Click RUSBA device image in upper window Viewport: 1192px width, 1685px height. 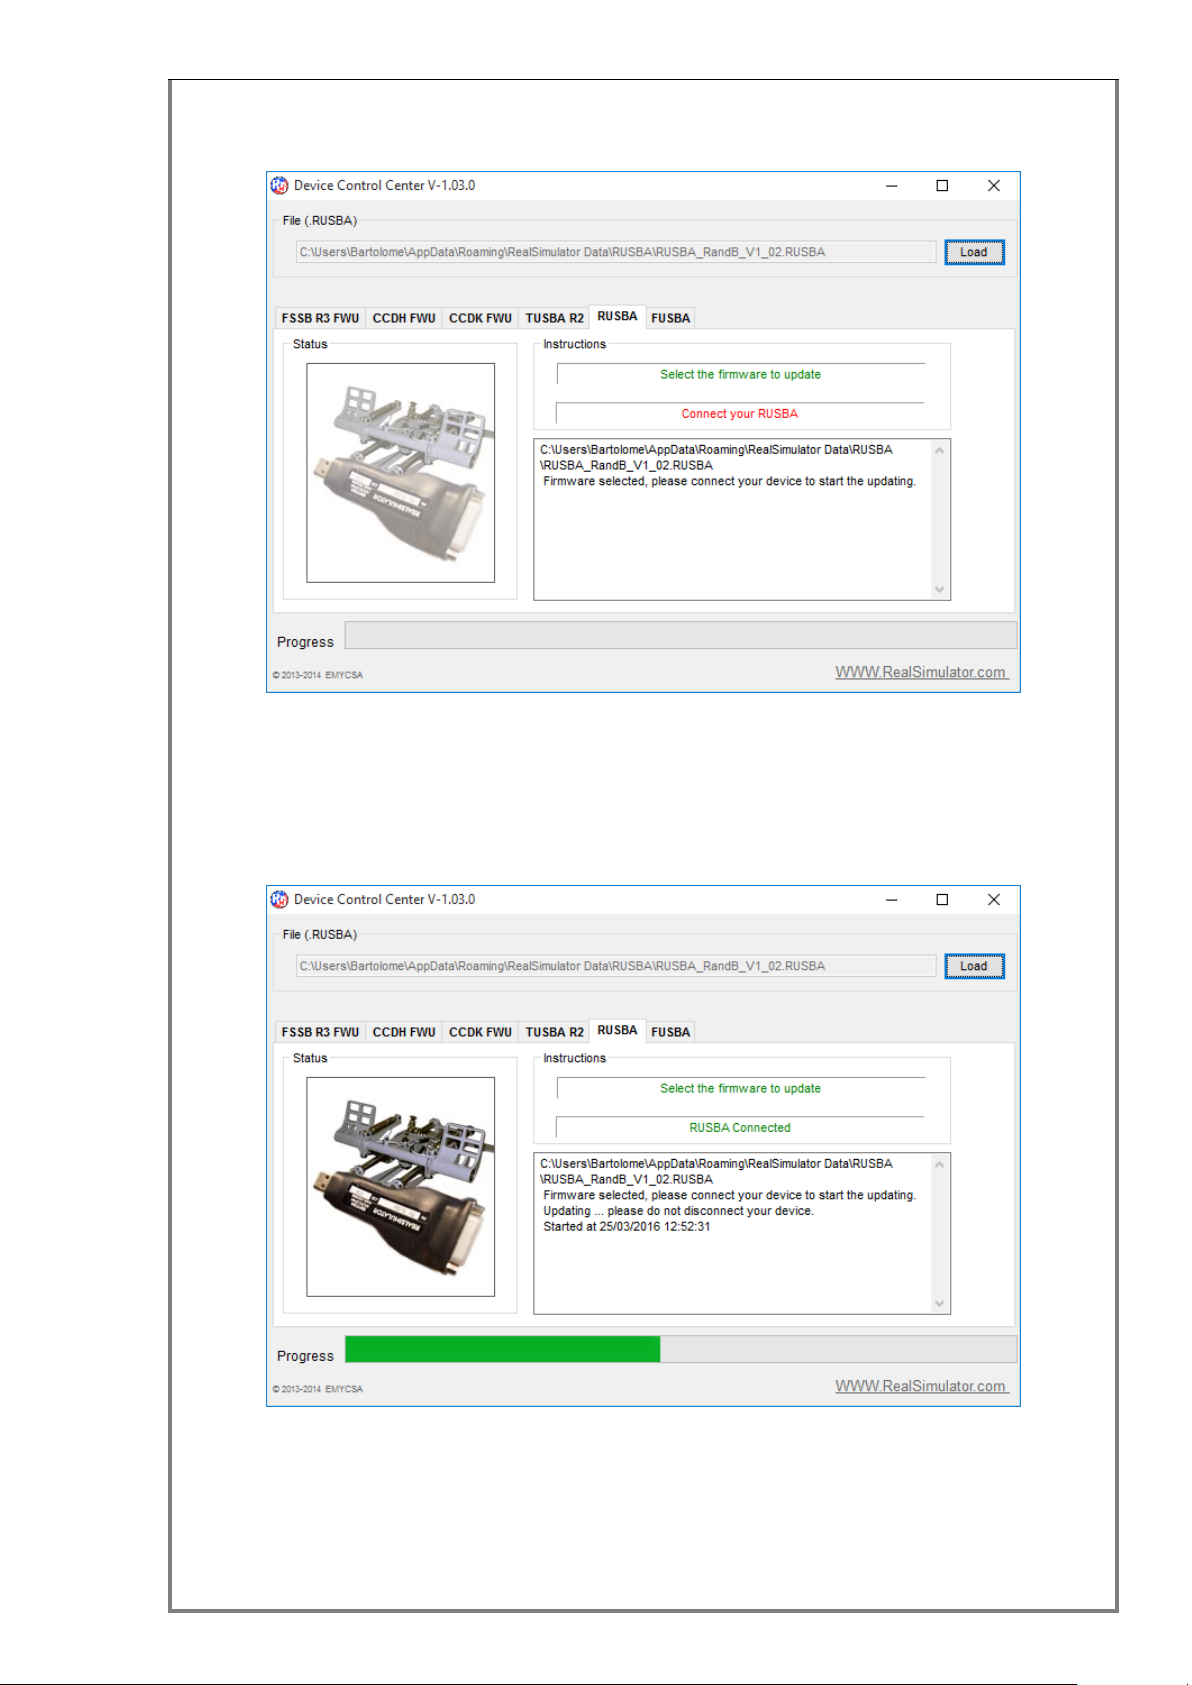point(400,473)
